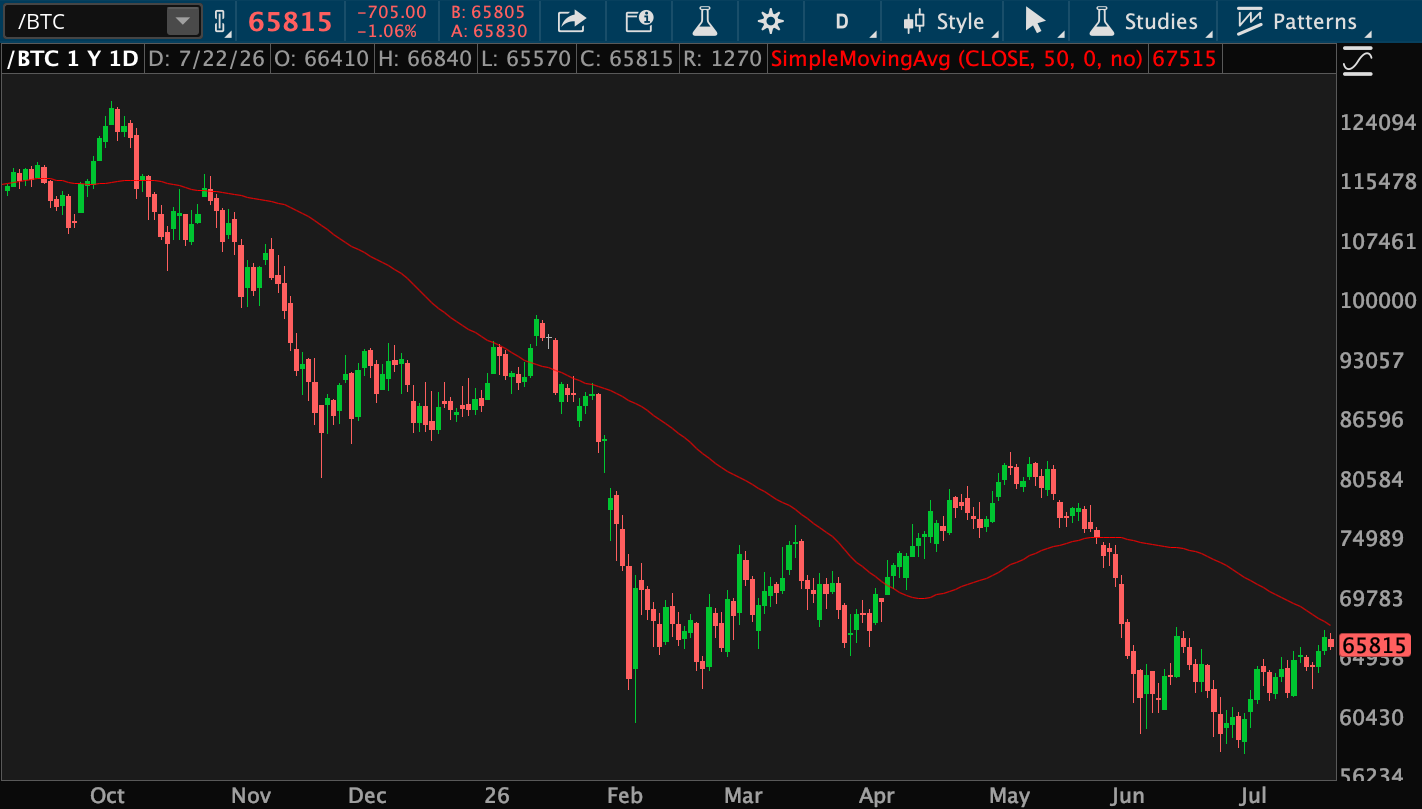Click the large last price 65815 in toolbar
This screenshot has height=809, width=1422.
(x=290, y=22)
